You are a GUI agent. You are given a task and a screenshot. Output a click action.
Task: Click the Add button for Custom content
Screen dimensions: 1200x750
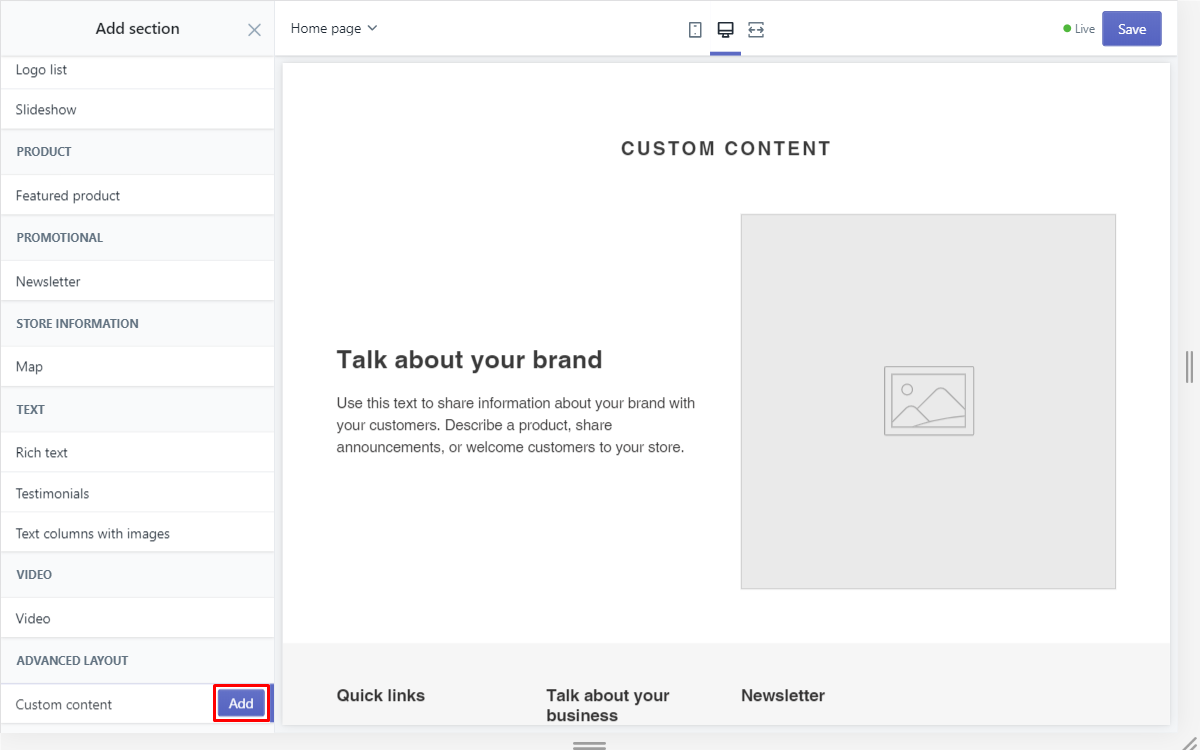click(241, 704)
